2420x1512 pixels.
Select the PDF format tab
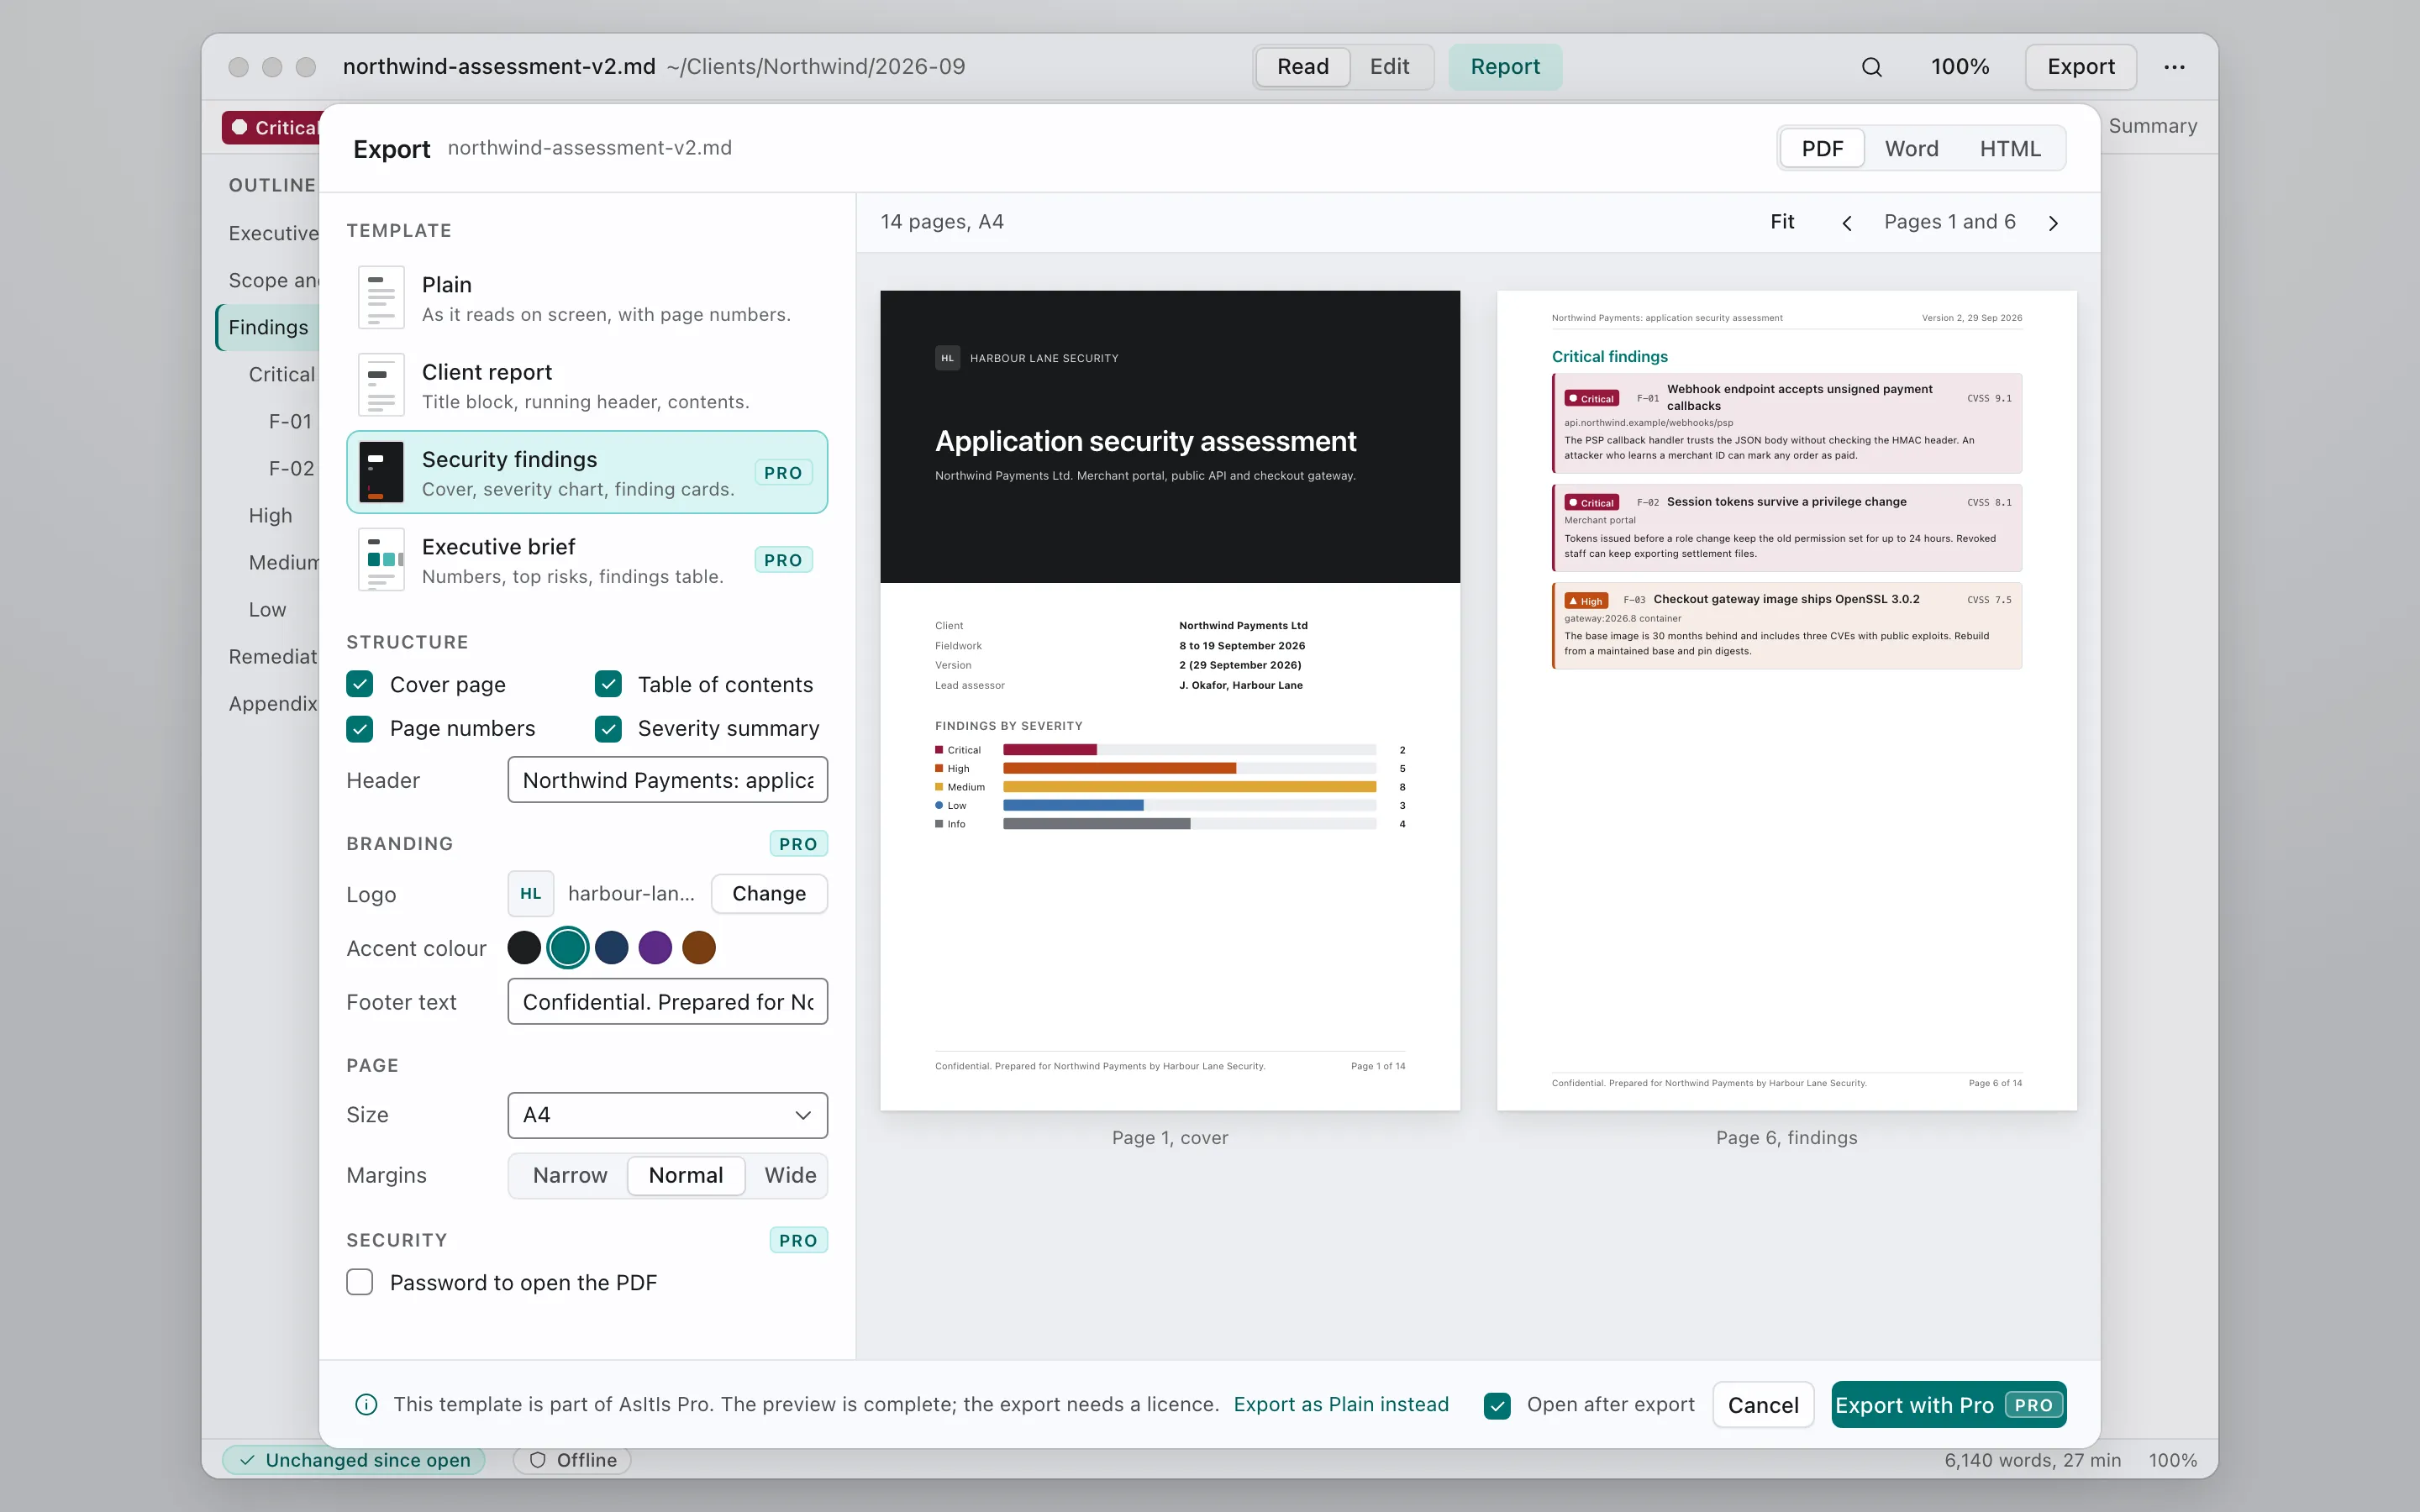(x=1822, y=149)
